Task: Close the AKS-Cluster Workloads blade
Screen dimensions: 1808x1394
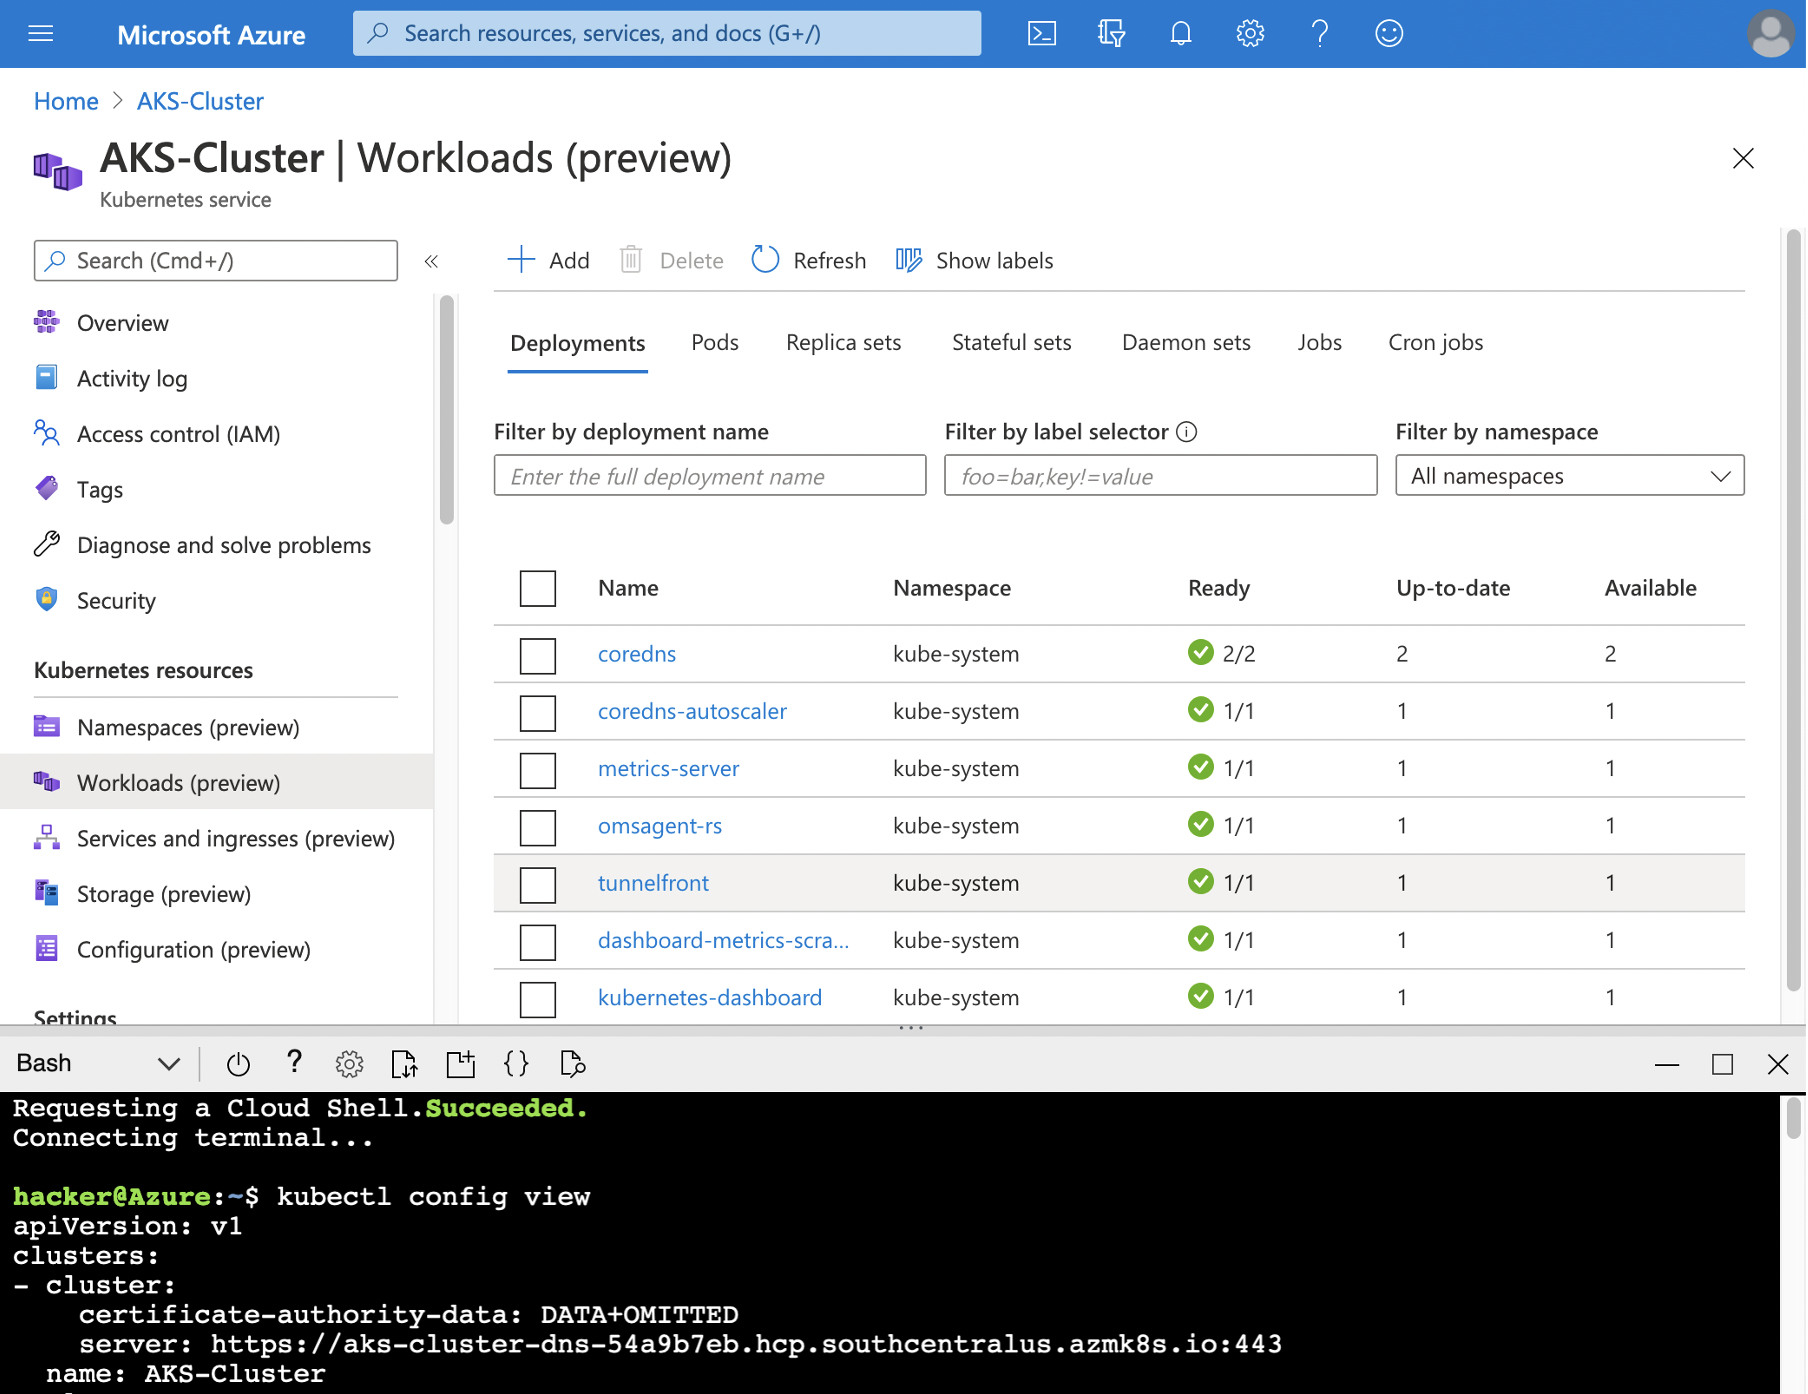Action: tap(1743, 158)
